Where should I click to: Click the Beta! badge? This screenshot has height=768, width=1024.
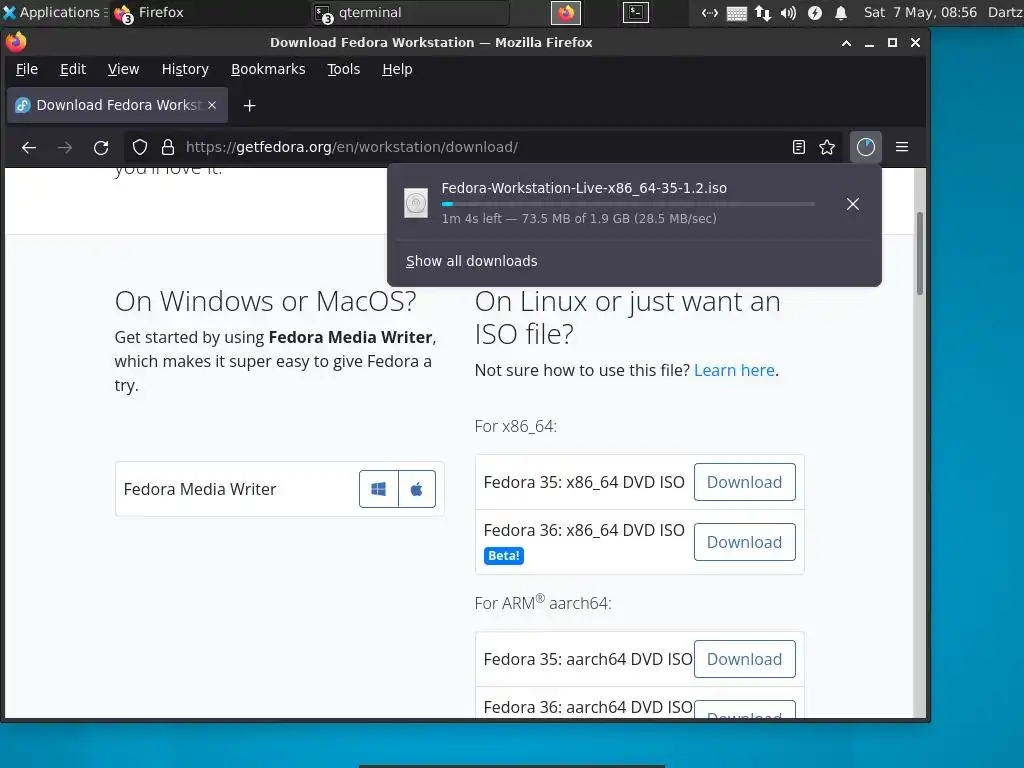pos(504,556)
